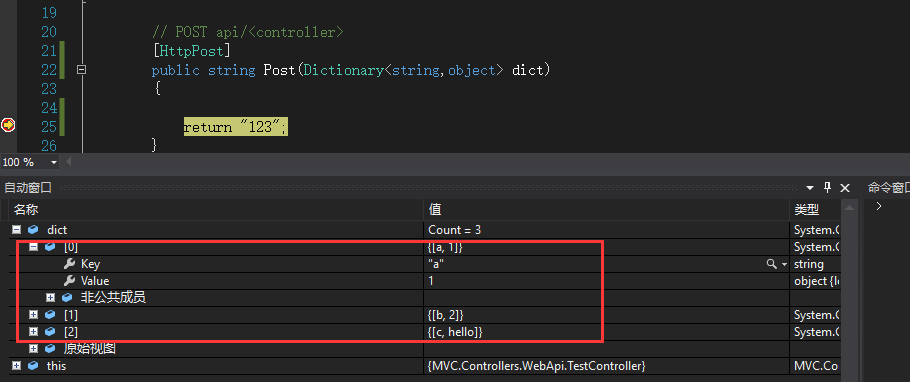Click the // POST api/<controller> comment
The width and height of the screenshot is (910, 382).
[248, 33]
